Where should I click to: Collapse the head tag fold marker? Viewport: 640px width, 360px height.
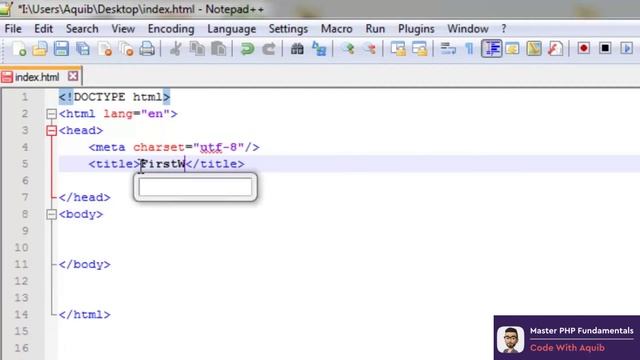[51, 131]
